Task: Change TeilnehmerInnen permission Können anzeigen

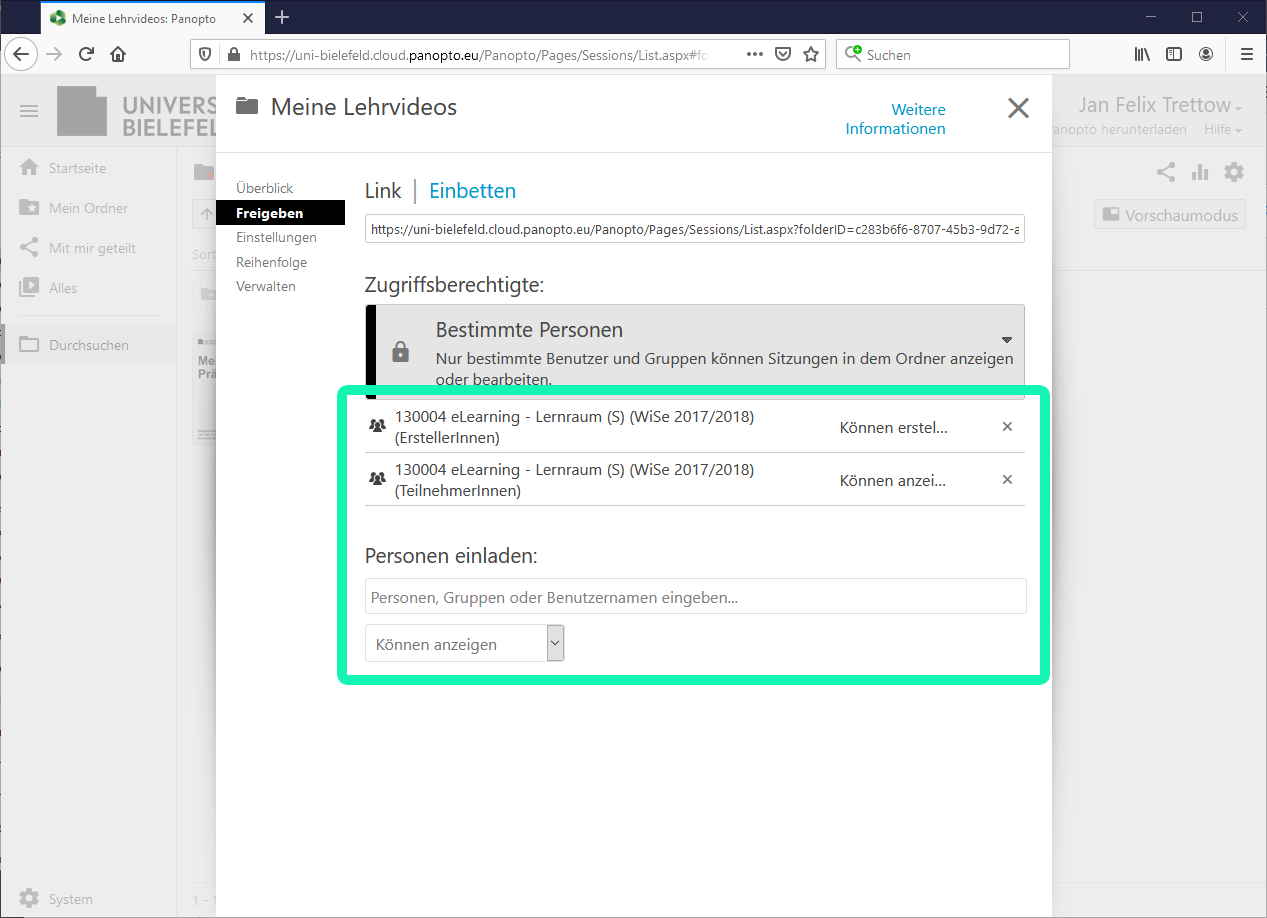Action: 893,481
